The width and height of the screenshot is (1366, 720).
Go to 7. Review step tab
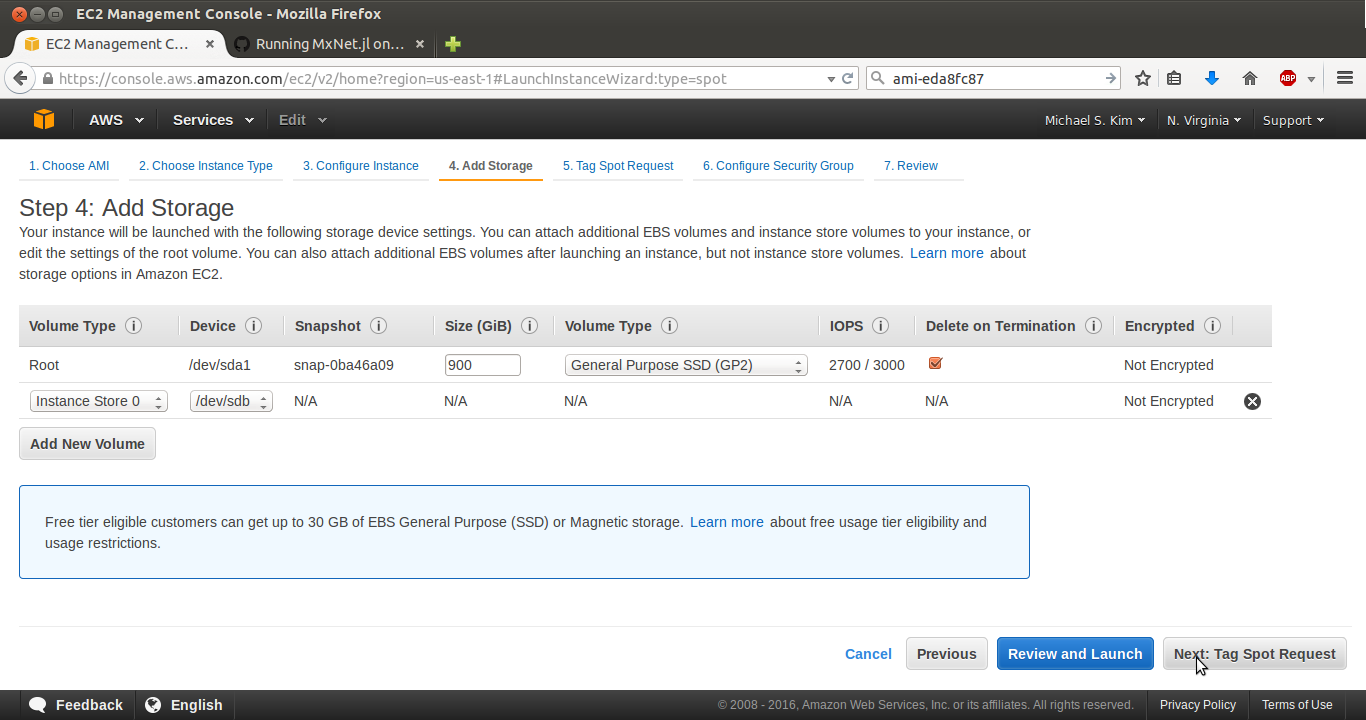pyautogui.click(x=911, y=166)
